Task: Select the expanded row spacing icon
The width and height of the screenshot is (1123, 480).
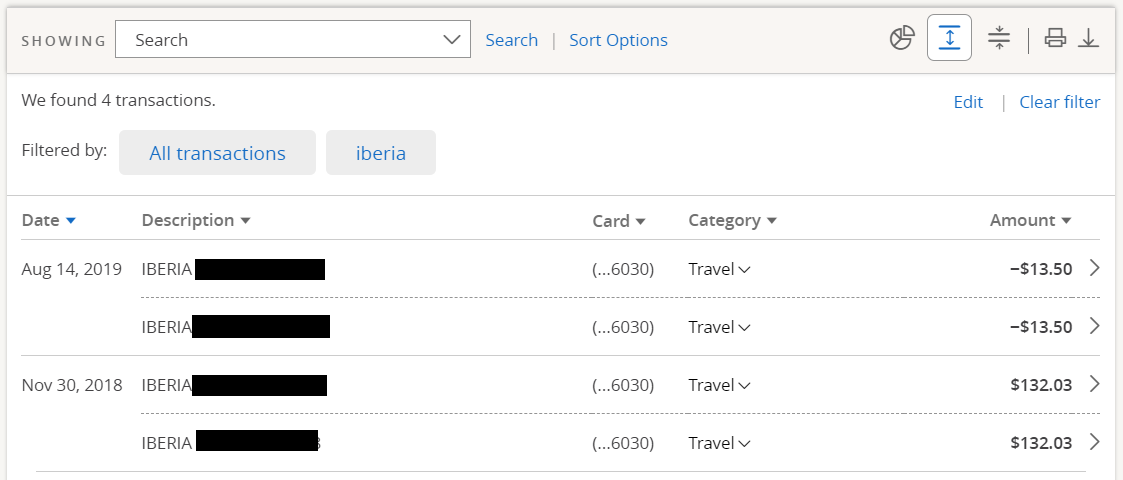Action: pos(949,38)
